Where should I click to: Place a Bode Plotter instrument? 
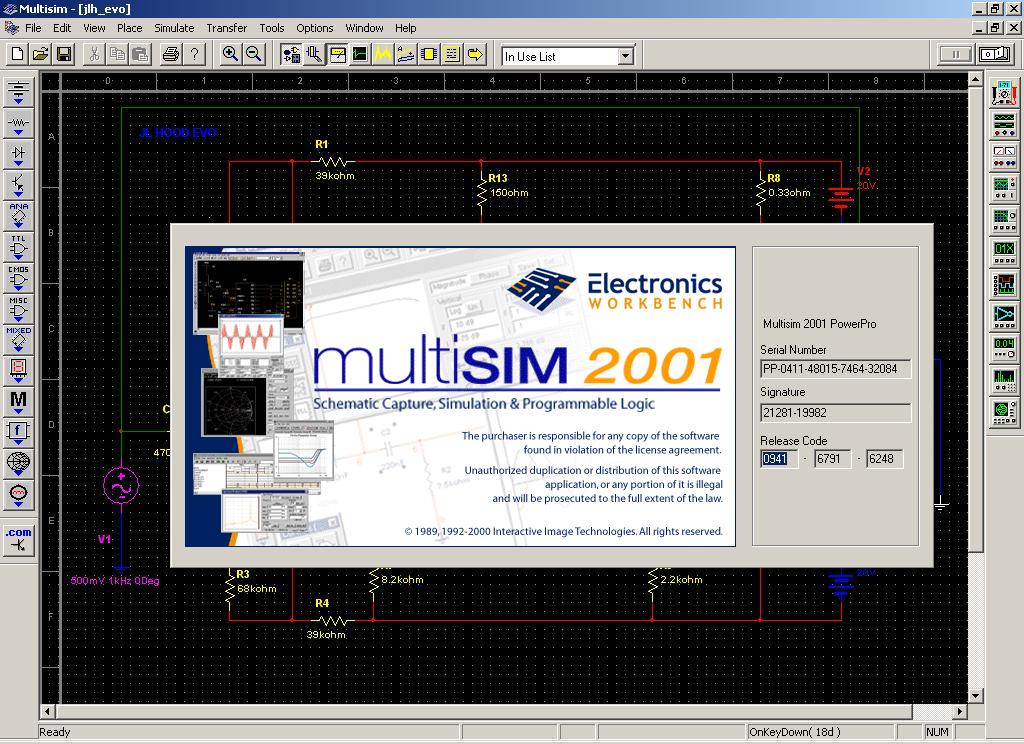point(1004,219)
